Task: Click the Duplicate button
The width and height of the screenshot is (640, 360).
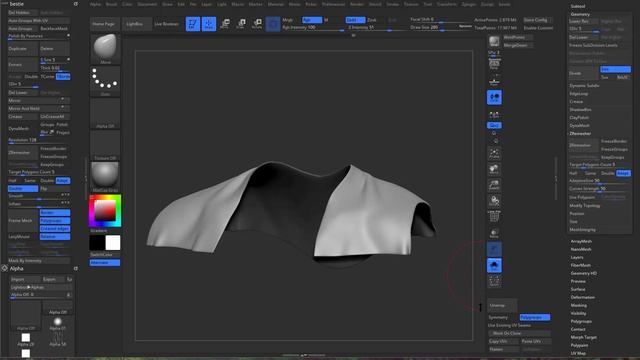Action: 23,49
